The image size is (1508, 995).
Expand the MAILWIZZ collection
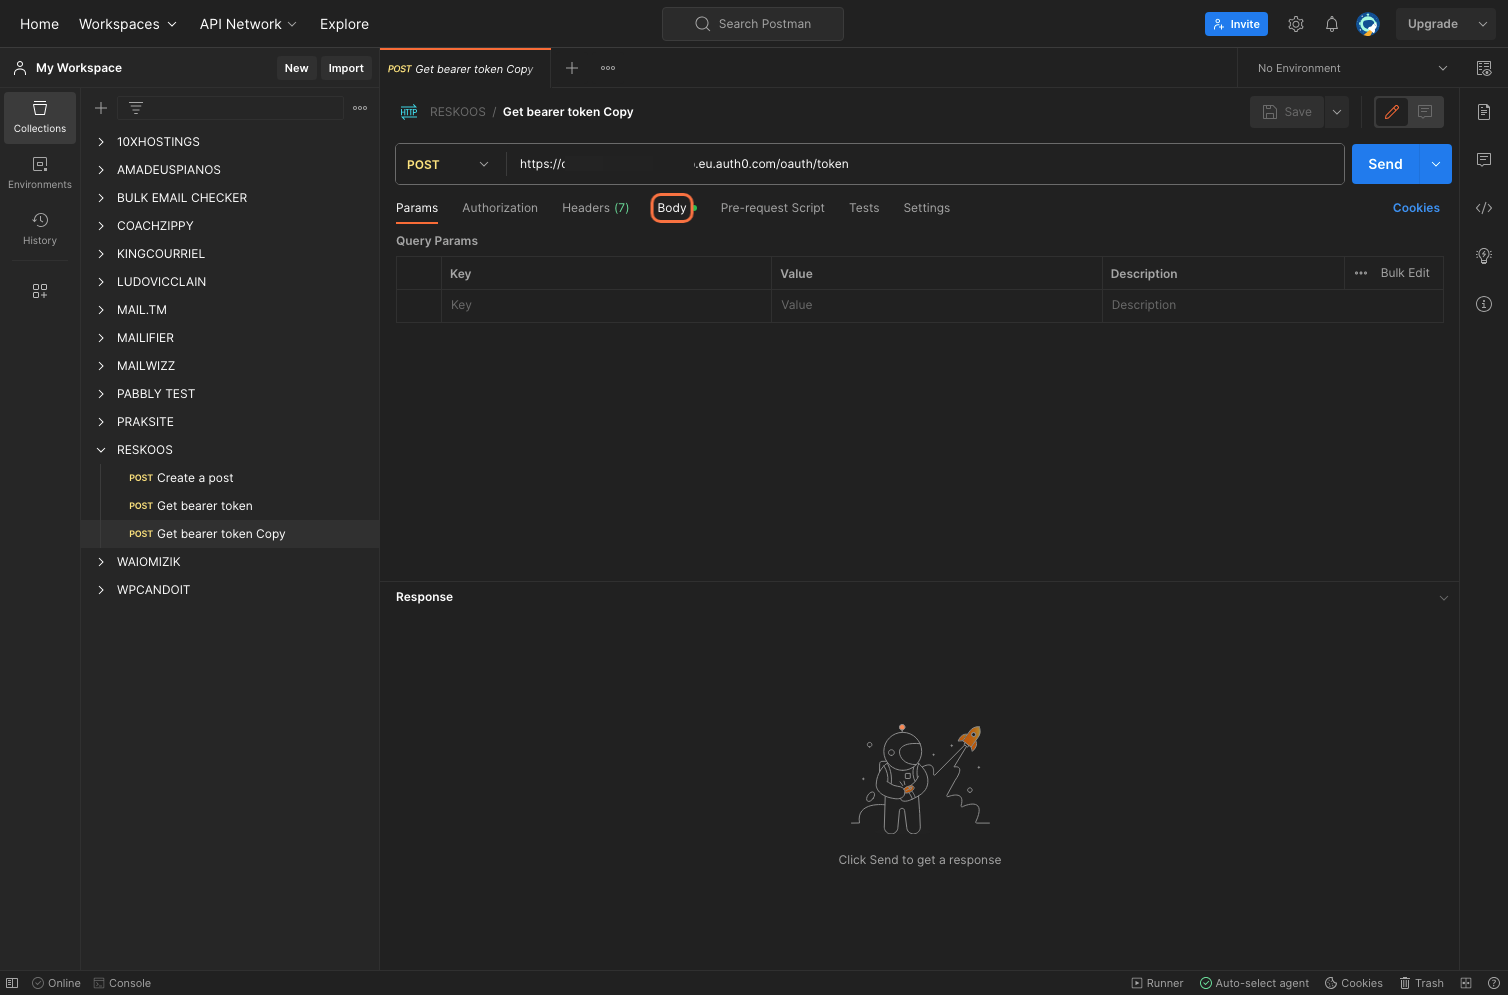[x=101, y=366]
